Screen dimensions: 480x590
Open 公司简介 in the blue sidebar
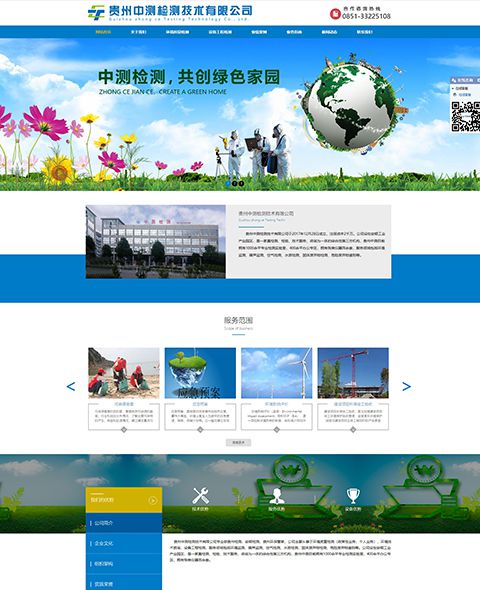[124, 523]
